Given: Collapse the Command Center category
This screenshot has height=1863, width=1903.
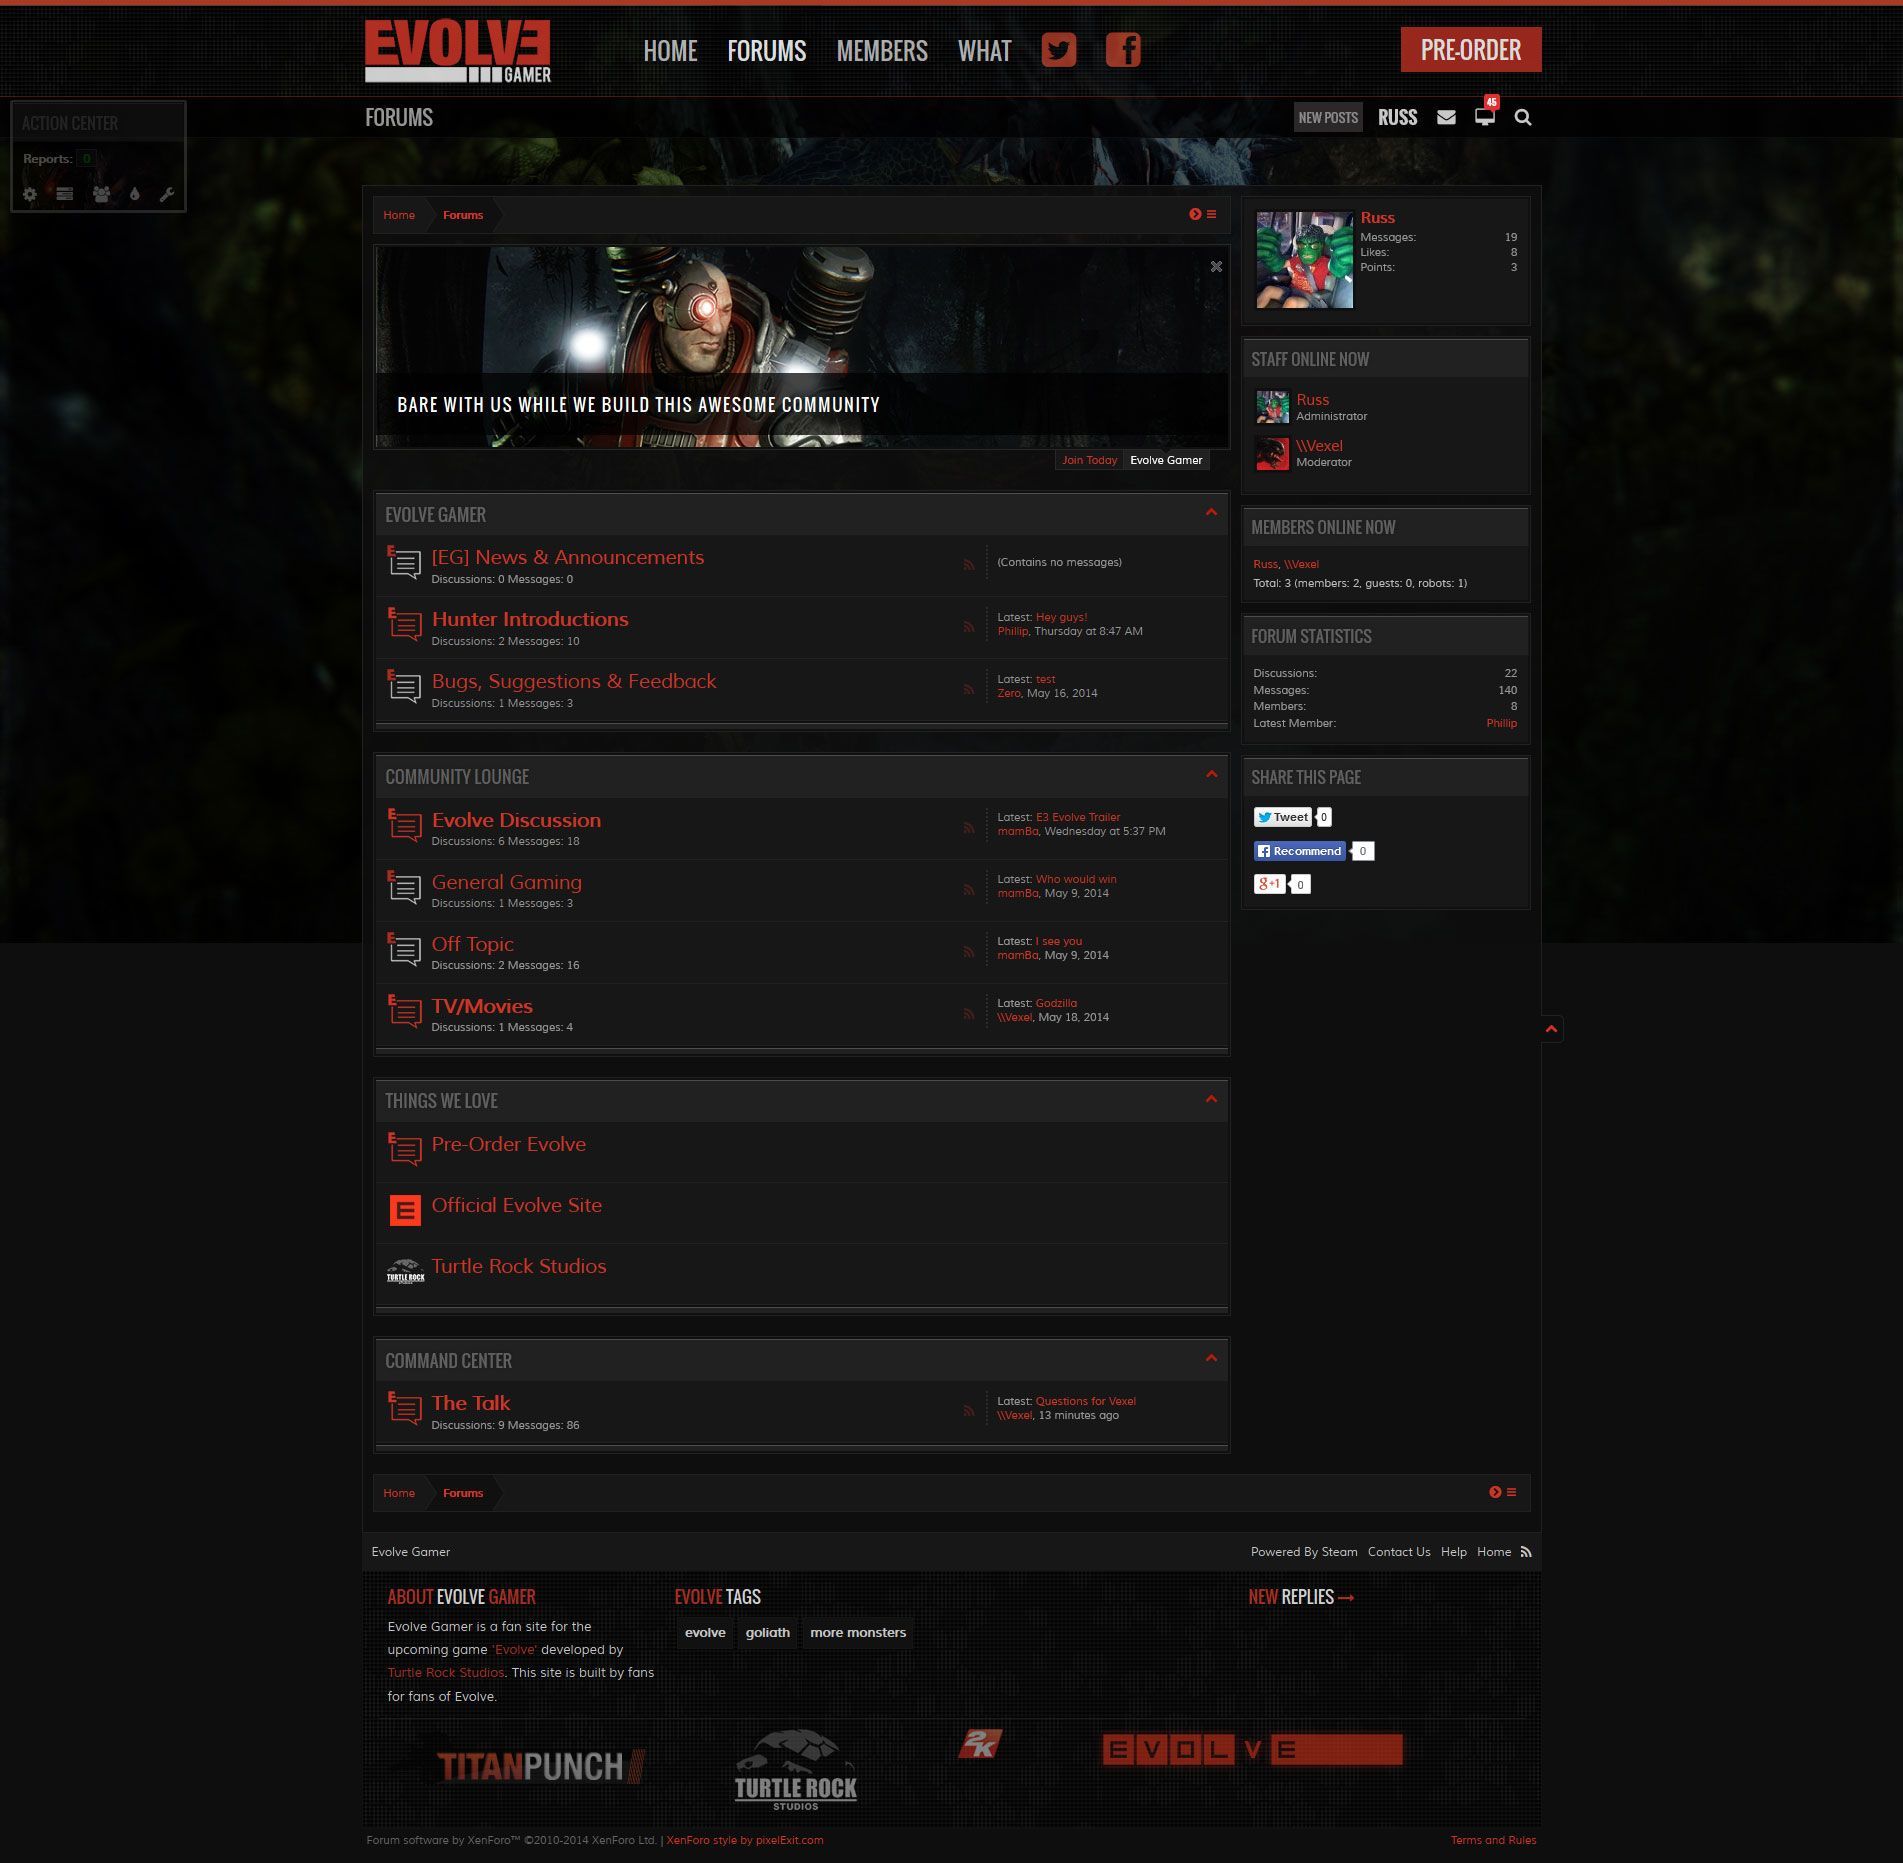Looking at the screenshot, I should tap(1211, 1358).
